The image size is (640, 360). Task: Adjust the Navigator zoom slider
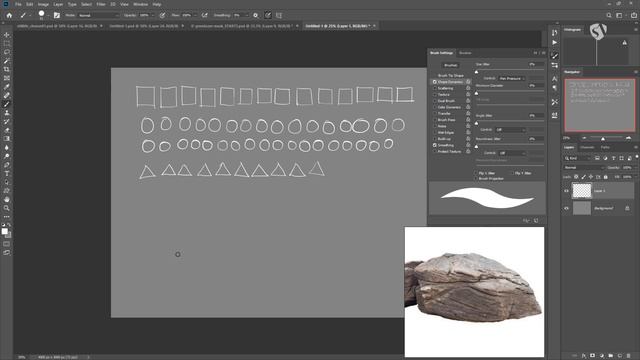pyautogui.click(x=603, y=139)
